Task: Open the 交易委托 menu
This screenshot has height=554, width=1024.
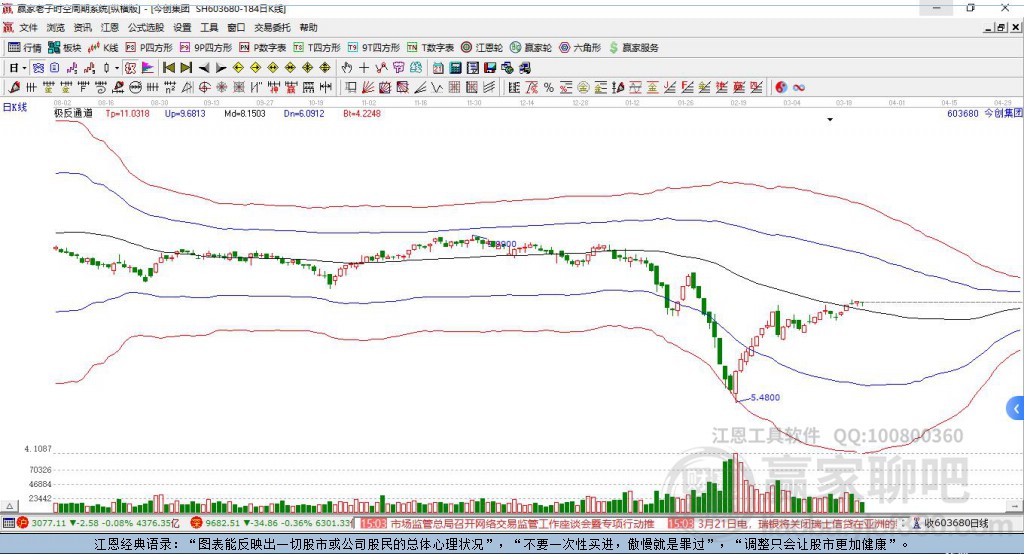Action: tap(272, 27)
